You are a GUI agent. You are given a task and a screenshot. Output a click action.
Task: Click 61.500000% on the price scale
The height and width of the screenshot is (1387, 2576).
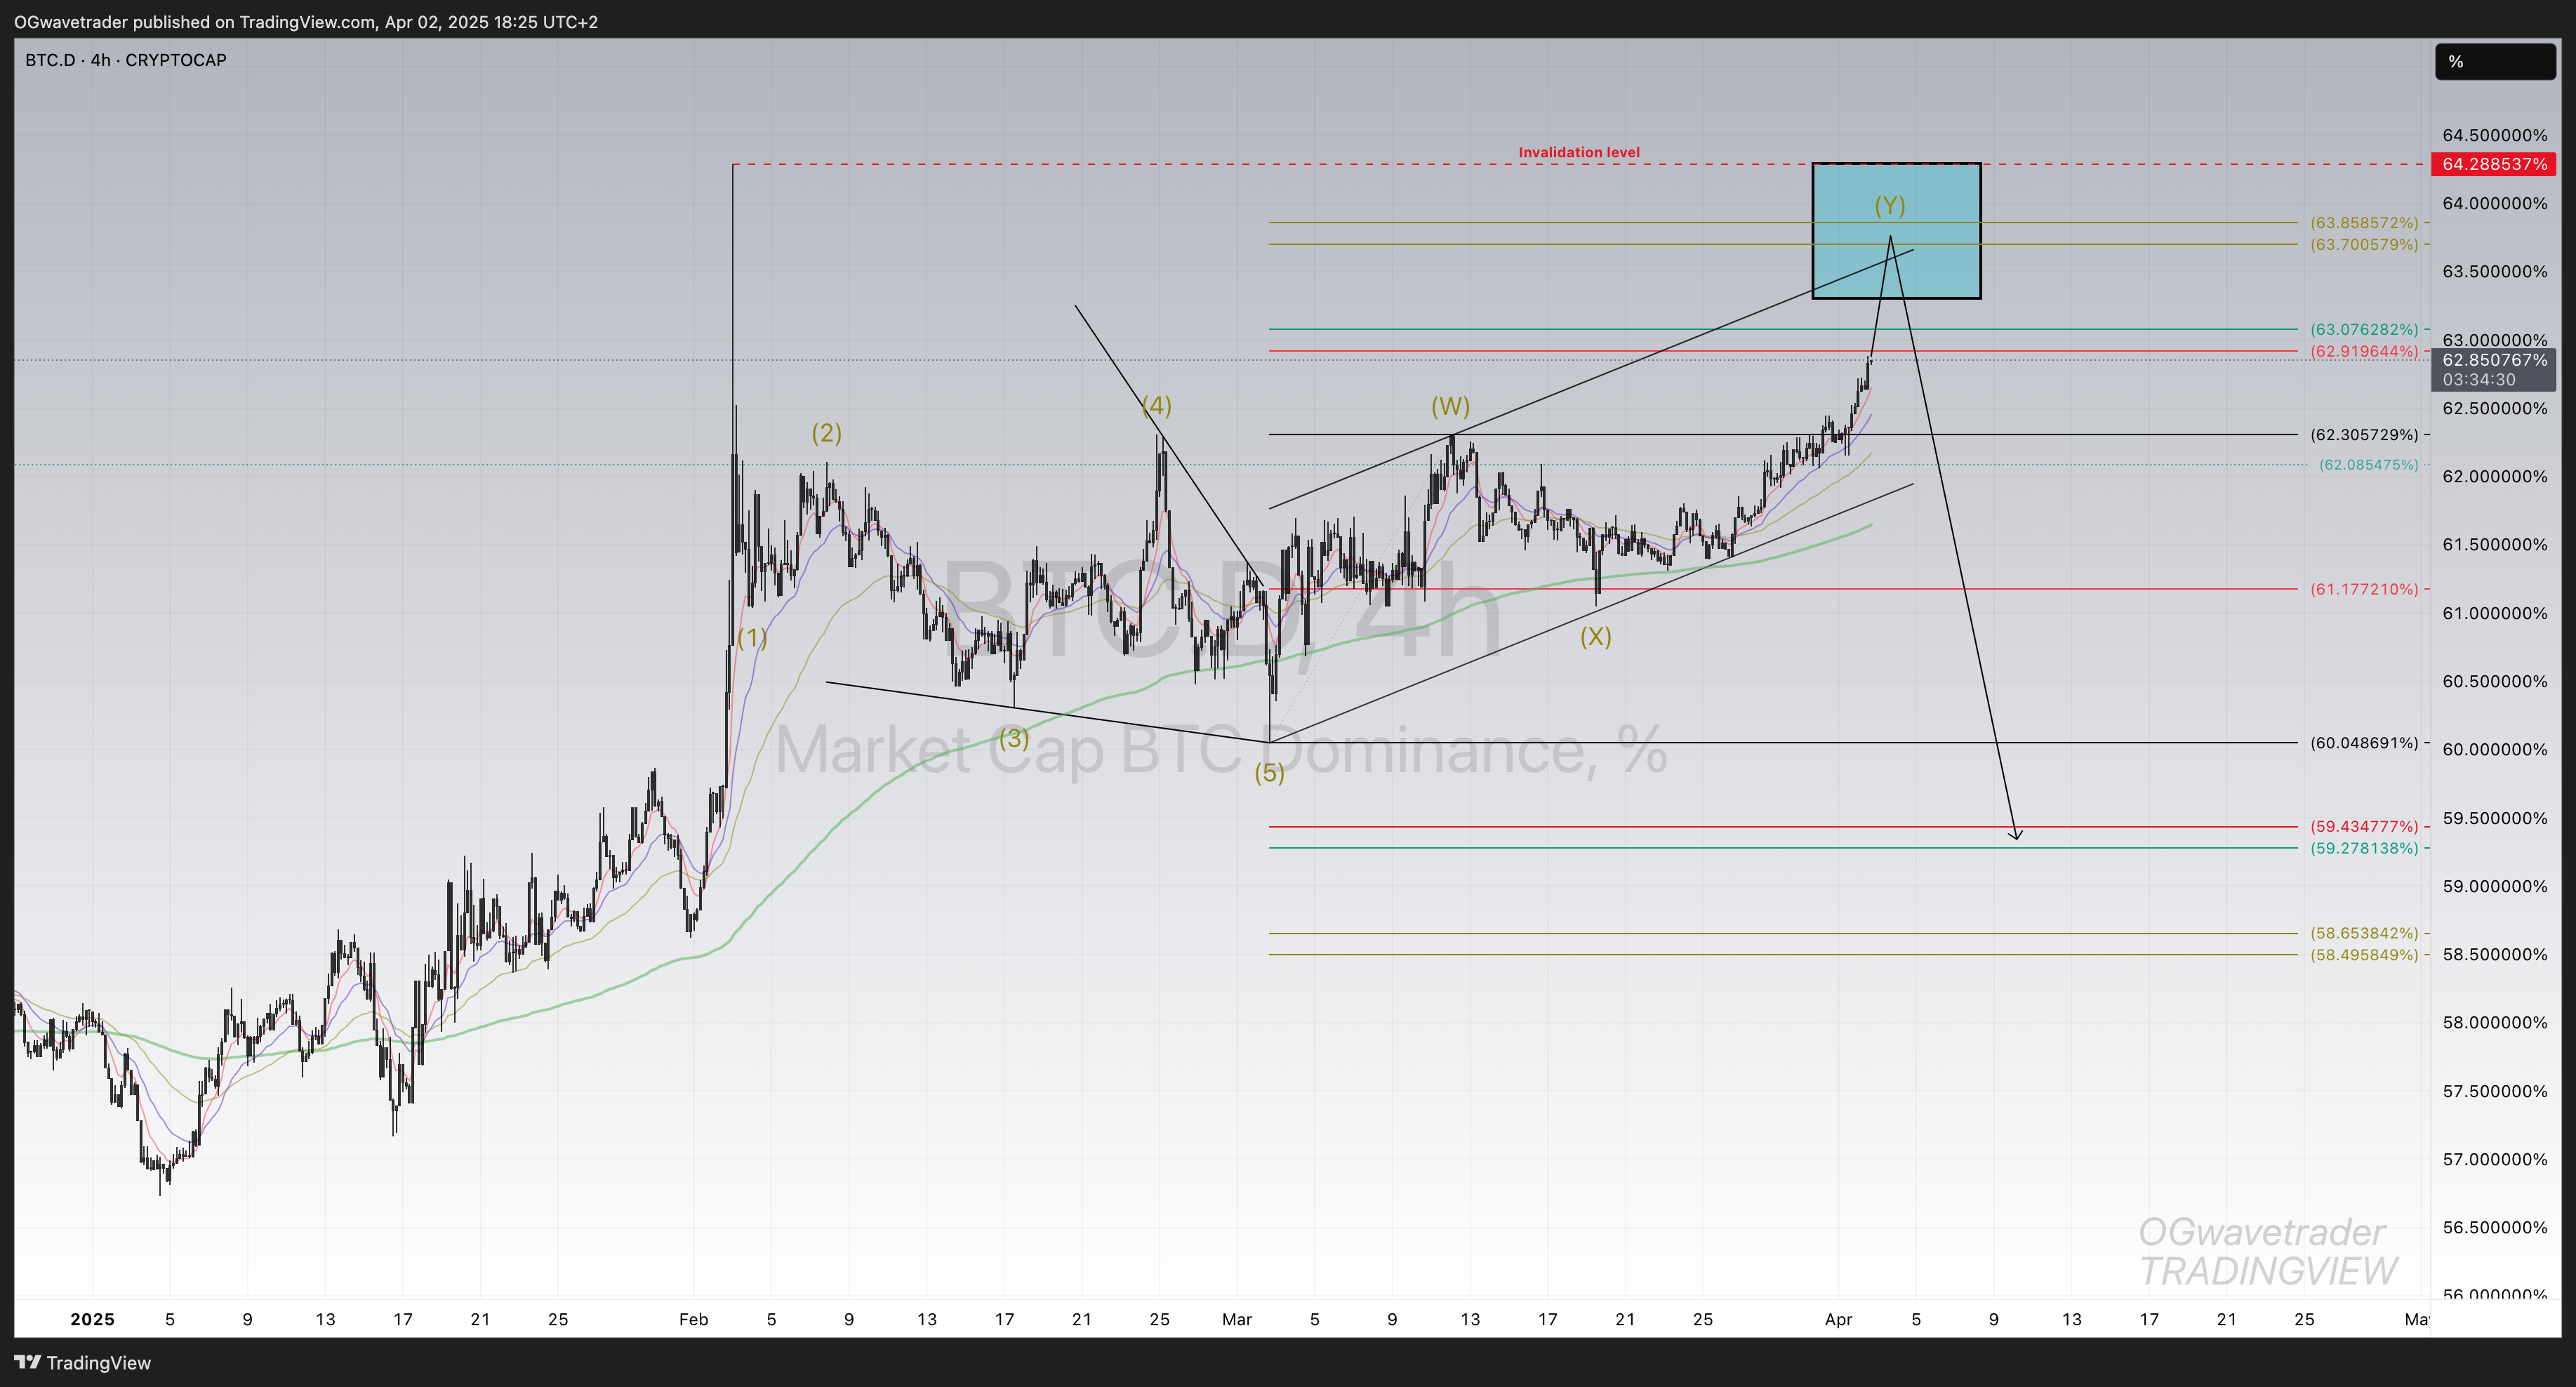click(2494, 545)
